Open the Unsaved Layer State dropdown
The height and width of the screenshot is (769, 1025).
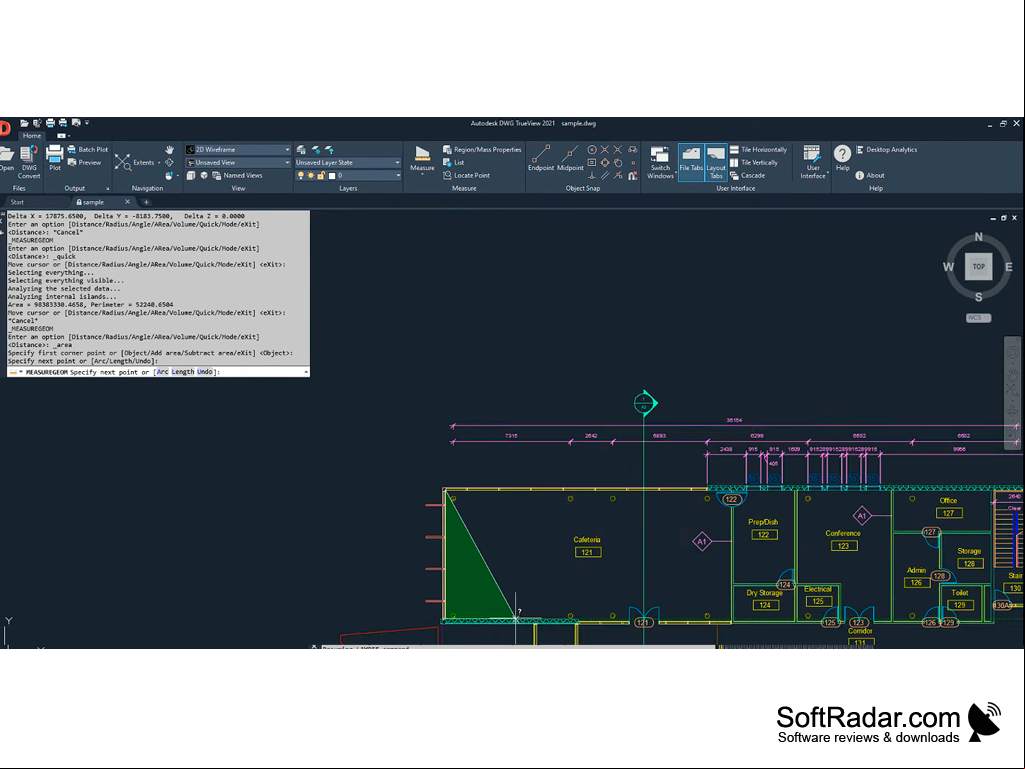(348, 162)
